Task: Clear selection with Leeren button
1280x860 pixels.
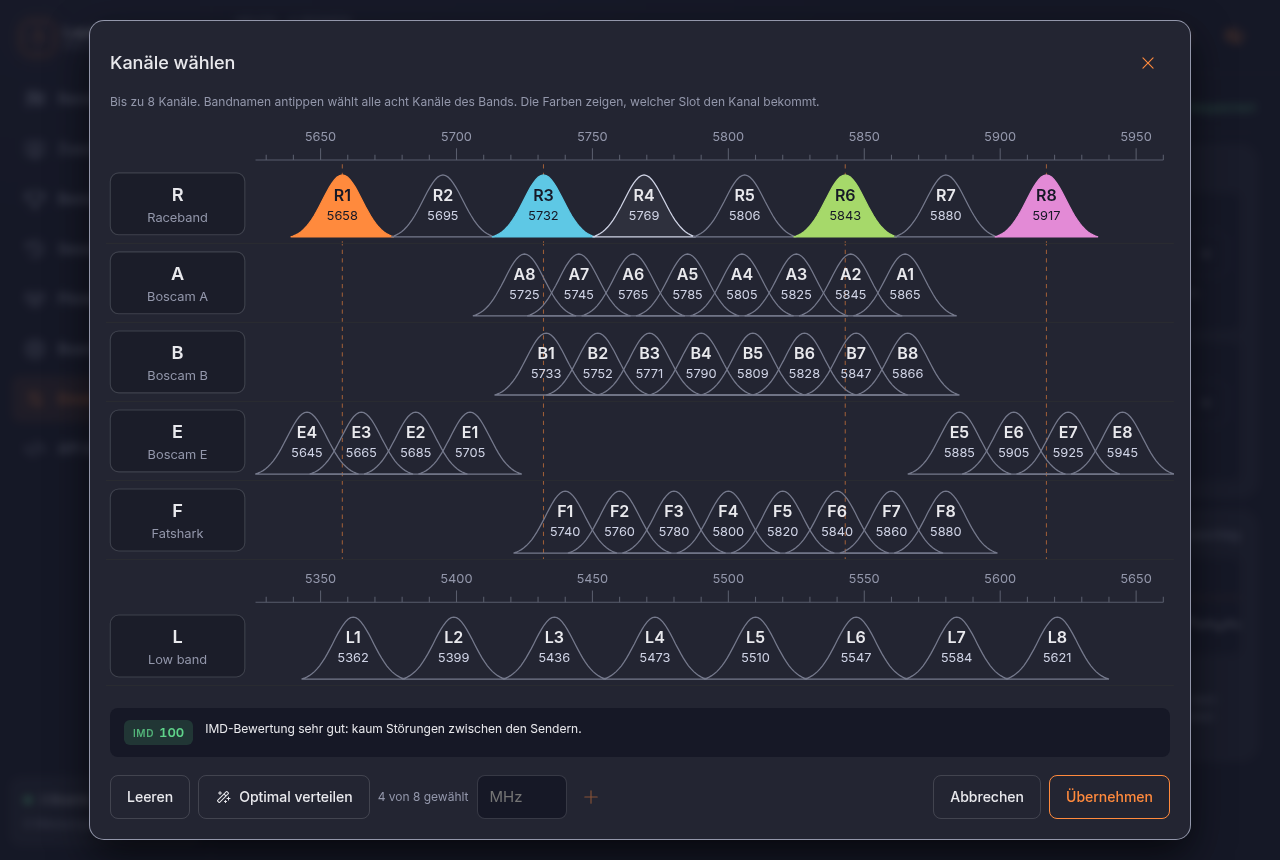Action: click(x=150, y=797)
